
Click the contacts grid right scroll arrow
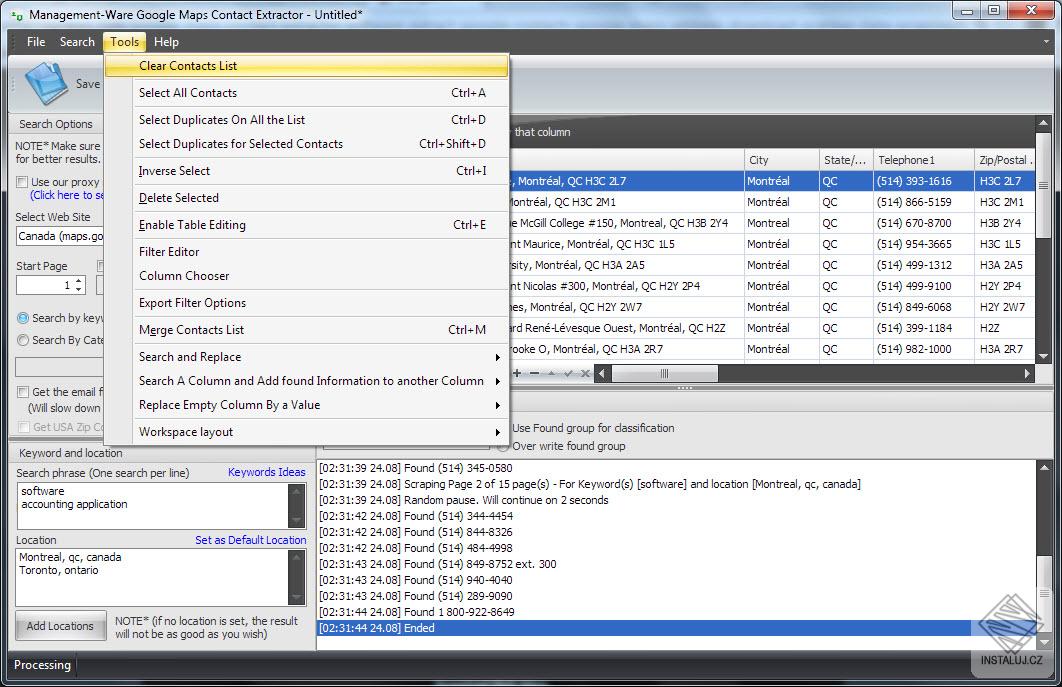pyautogui.click(x=1027, y=373)
